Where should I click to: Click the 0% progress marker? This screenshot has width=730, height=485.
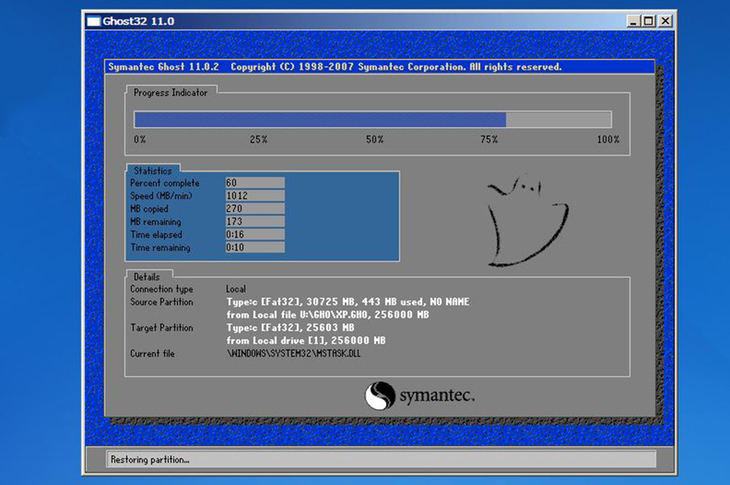140,139
